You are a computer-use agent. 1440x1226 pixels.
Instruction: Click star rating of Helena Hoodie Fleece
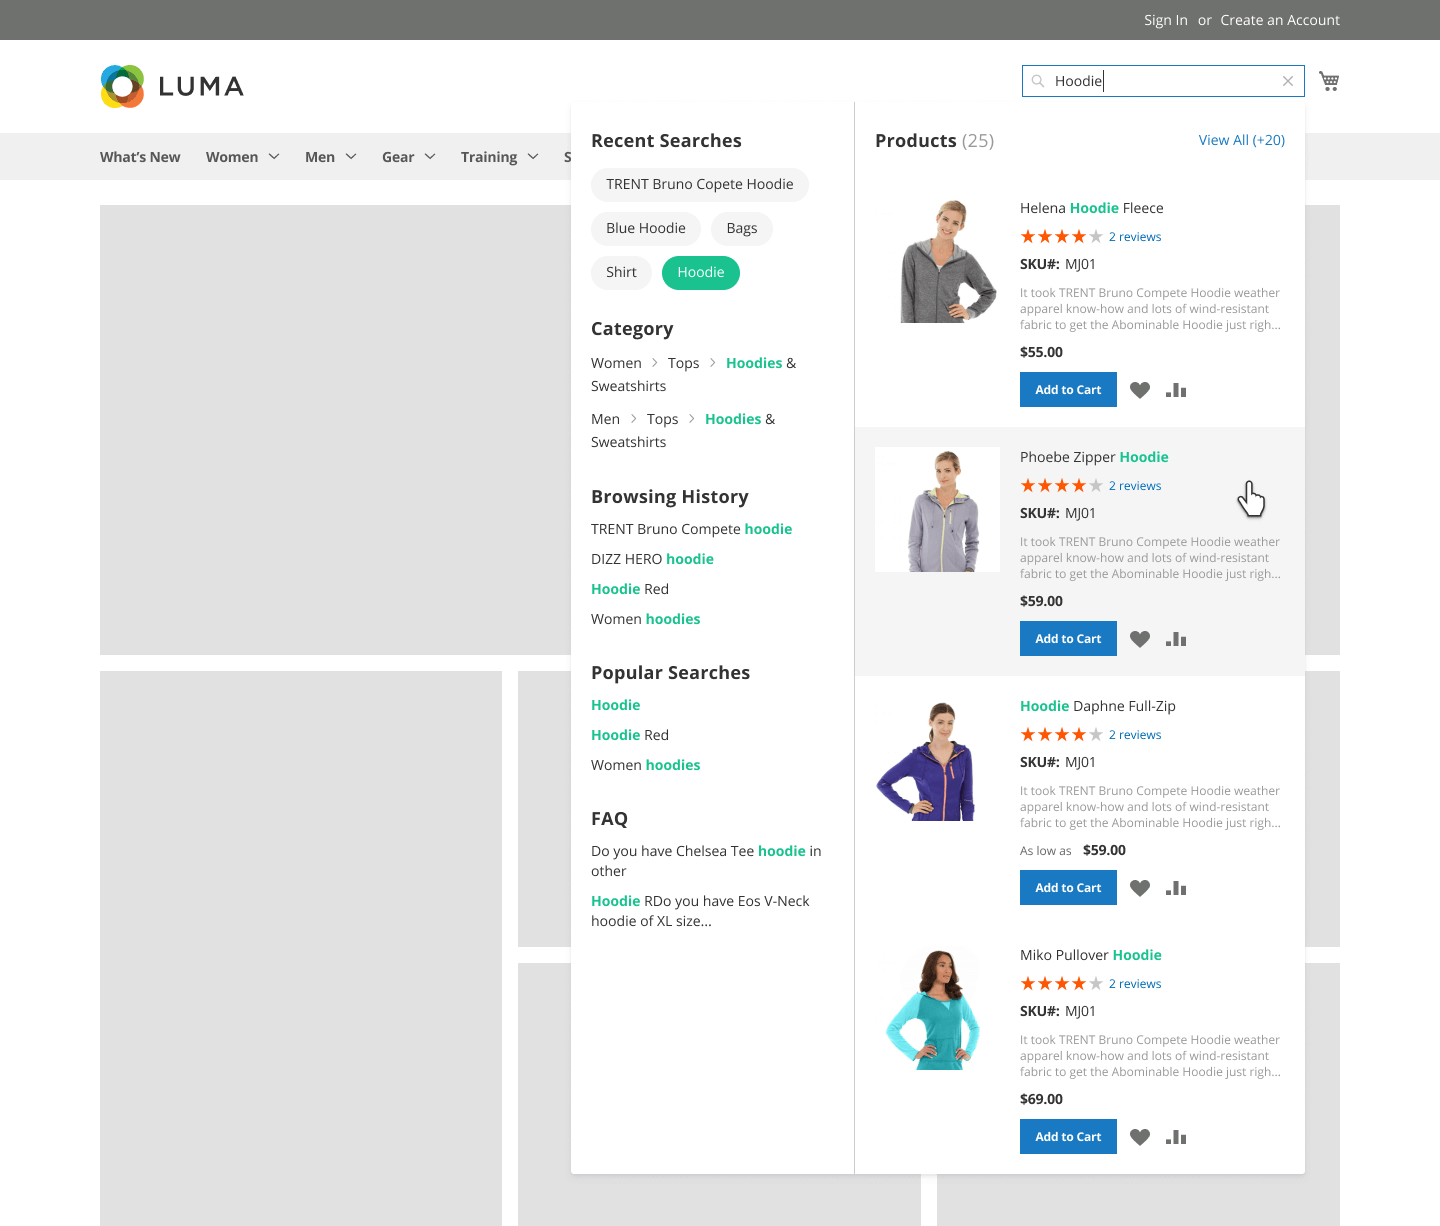[1061, 237]
